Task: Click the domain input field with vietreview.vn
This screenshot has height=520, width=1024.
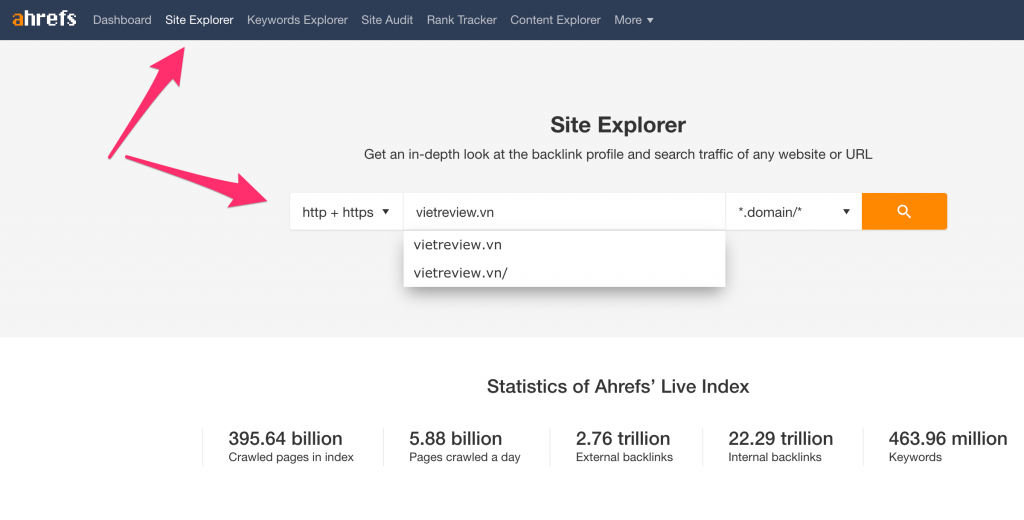Action: [x=564, y=212]
